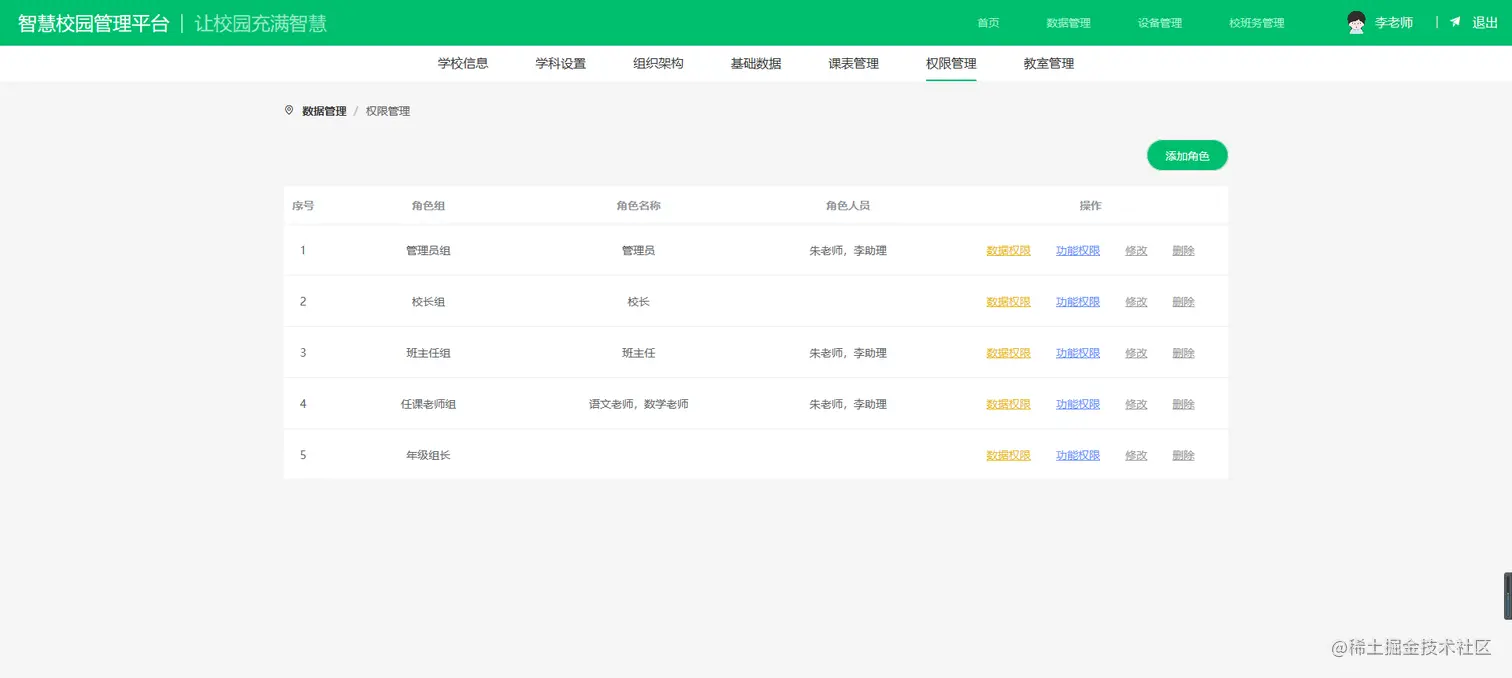Open 数据权限 for 年级组长 row
1512x678 pixels.
click(1008, 455)
